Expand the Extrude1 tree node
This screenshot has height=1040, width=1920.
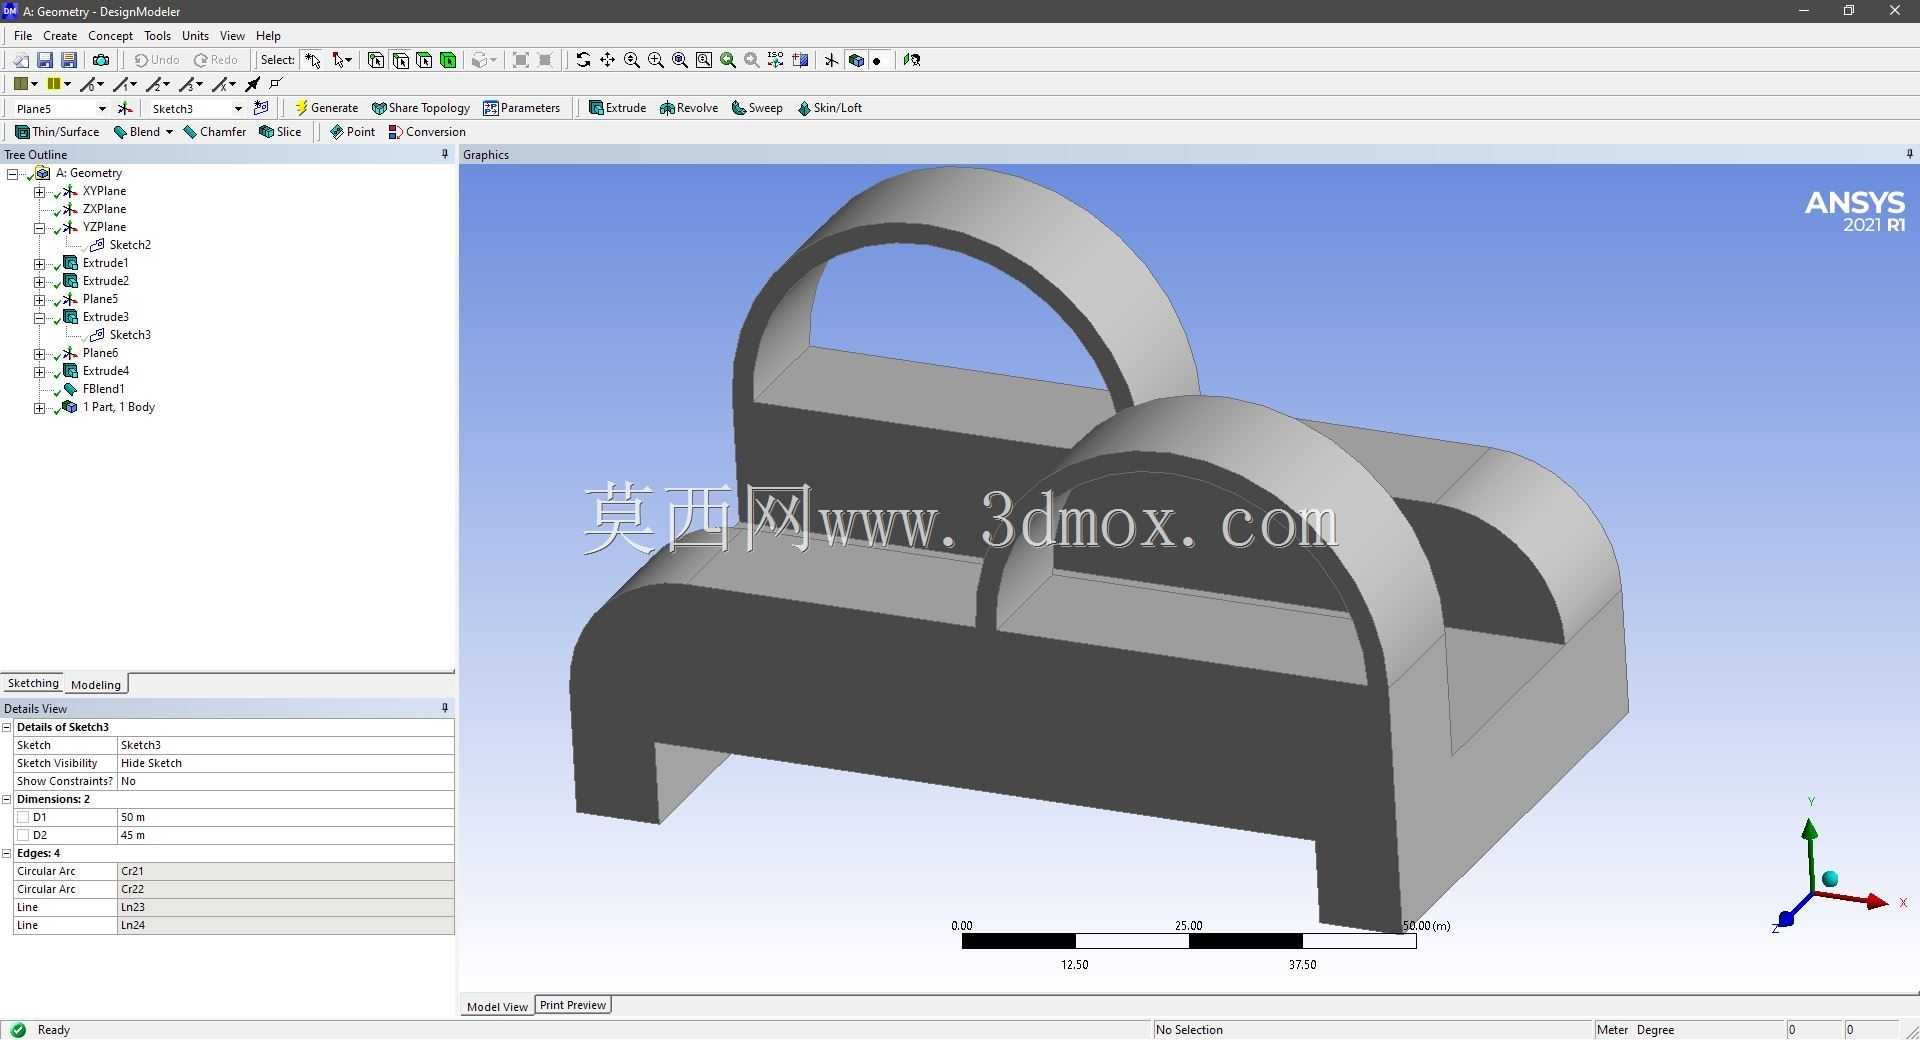pyautogui.click(x=39, y=263)
